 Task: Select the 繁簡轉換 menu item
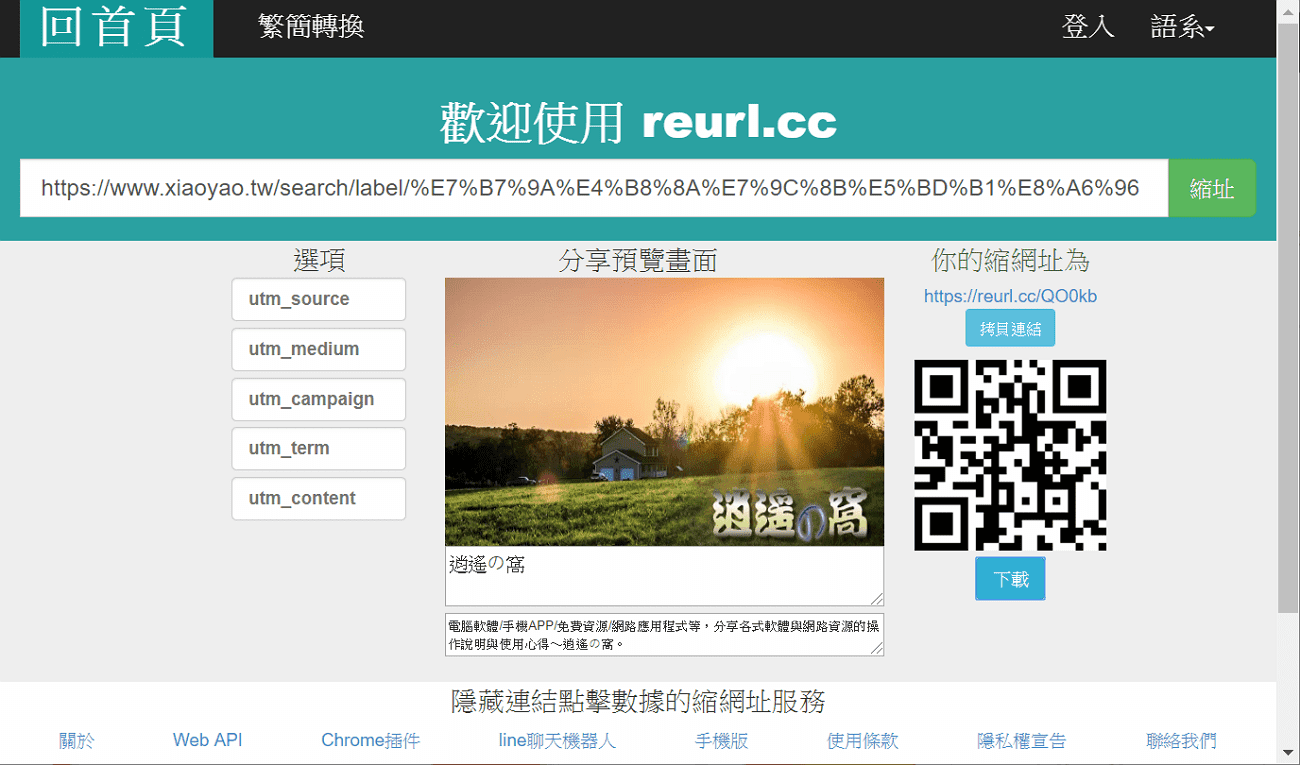pyautogui.click(x=310, y=27)
